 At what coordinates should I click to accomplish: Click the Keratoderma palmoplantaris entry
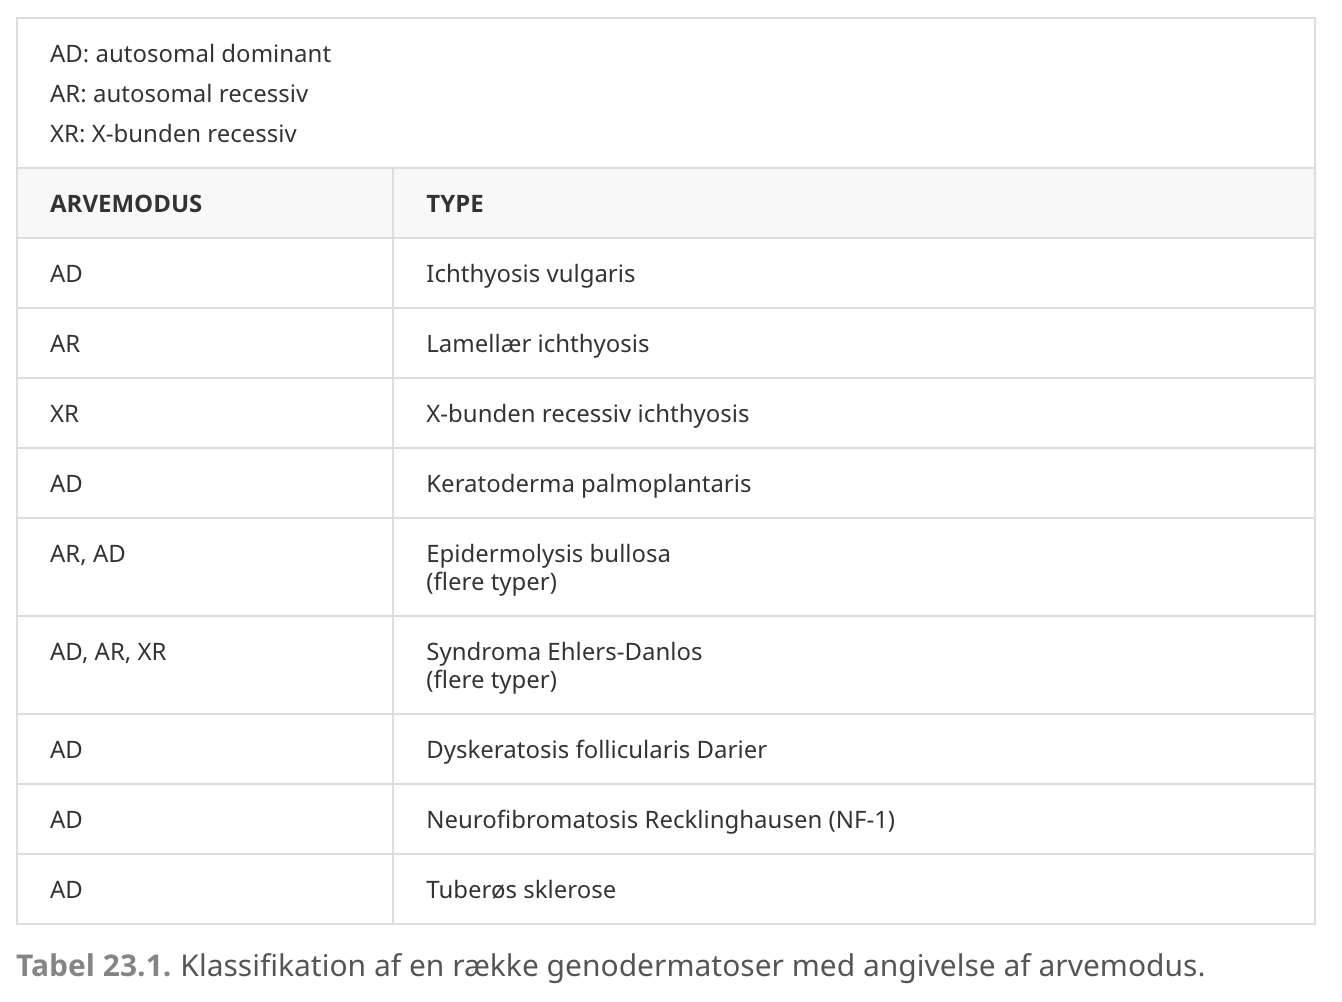(588, 483)
